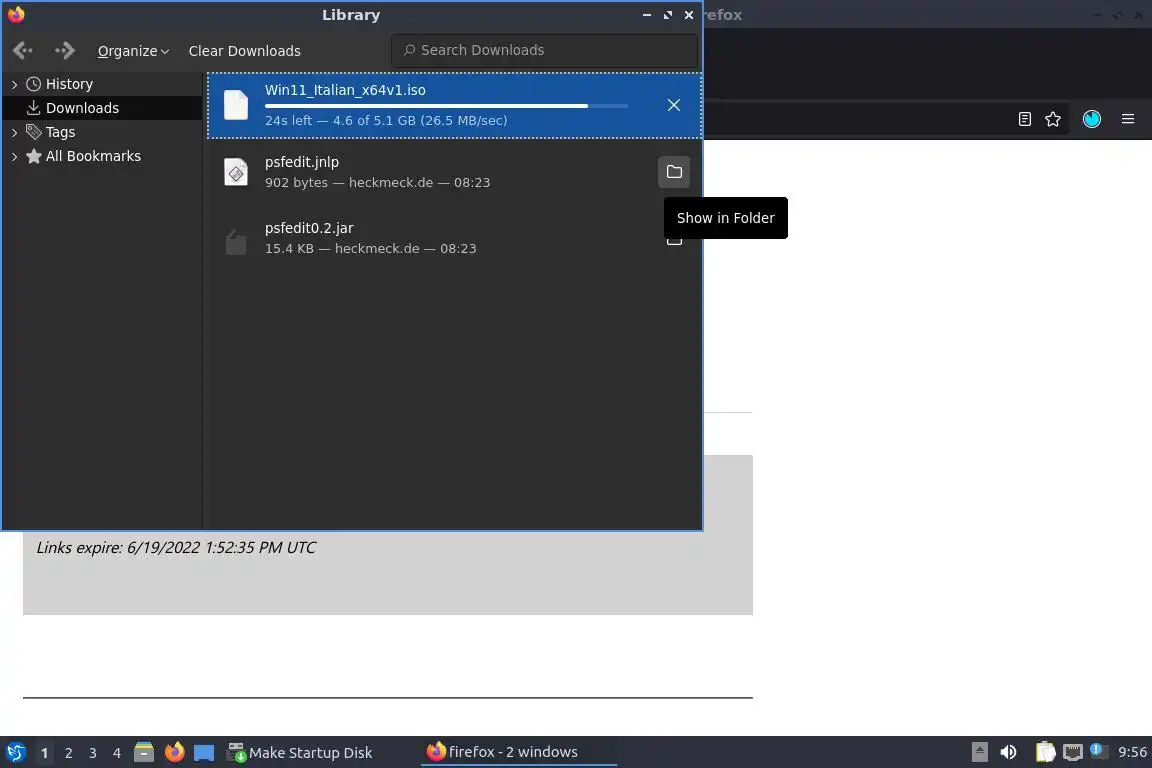The image size is (1152, 768).
Task: Maximize the Library window
Action: click(668, 15)
